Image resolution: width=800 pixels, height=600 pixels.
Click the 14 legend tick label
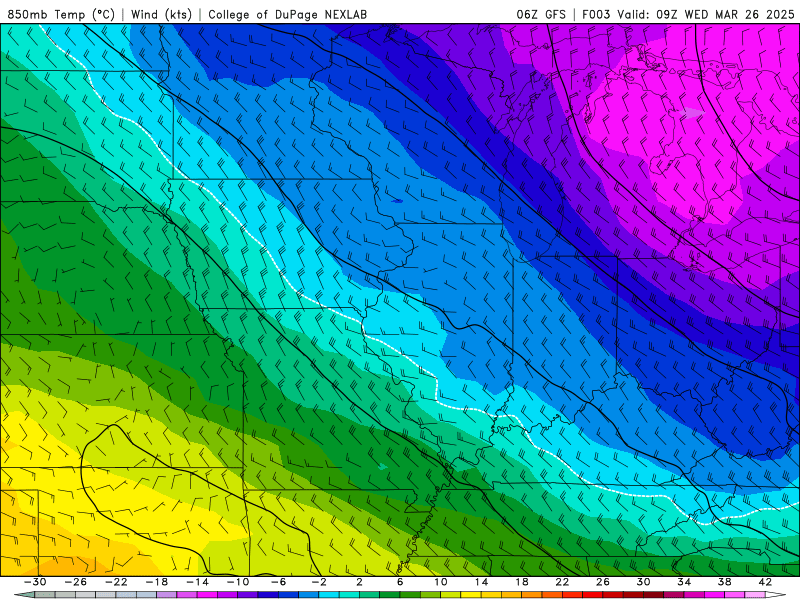pyautogui.click(x=481, y=582)
